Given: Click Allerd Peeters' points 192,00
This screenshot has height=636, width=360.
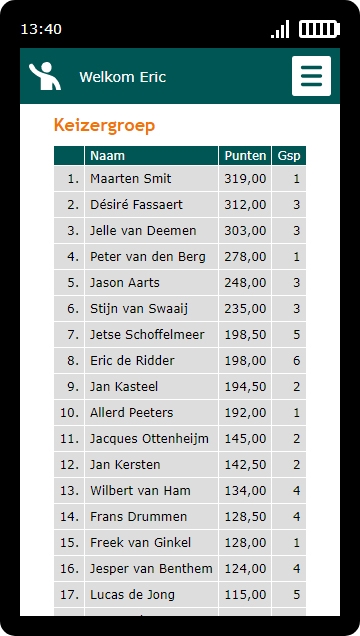Looking at the screenshot, I should [x=245, y=413].
